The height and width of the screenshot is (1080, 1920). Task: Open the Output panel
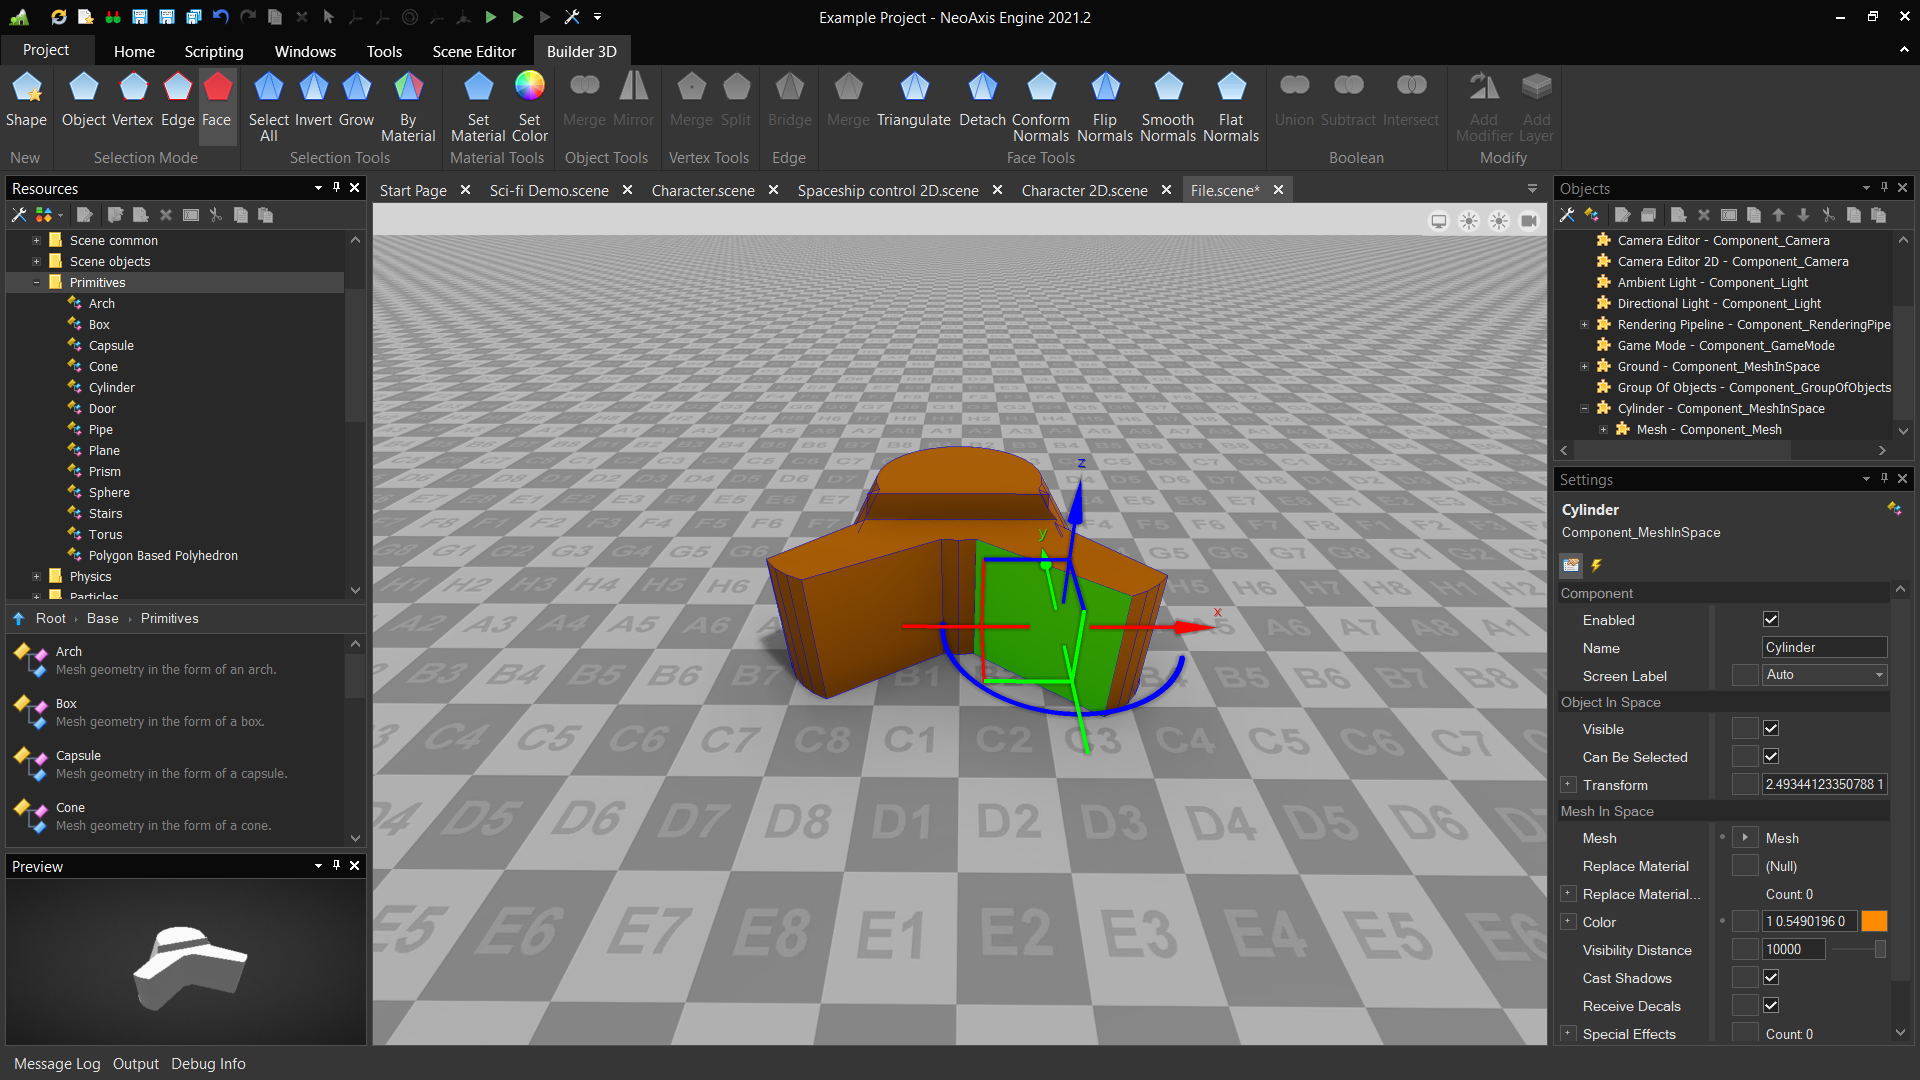pos(136,1063)
